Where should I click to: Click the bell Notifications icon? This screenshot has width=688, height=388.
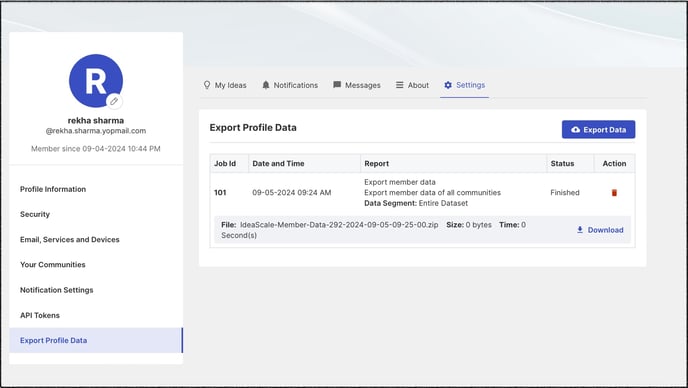[x=266, y=85]
